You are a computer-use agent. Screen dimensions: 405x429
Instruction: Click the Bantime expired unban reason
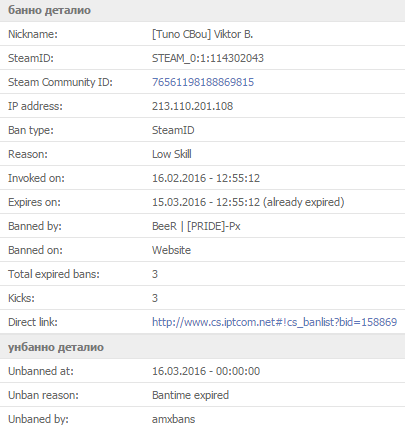190,395
